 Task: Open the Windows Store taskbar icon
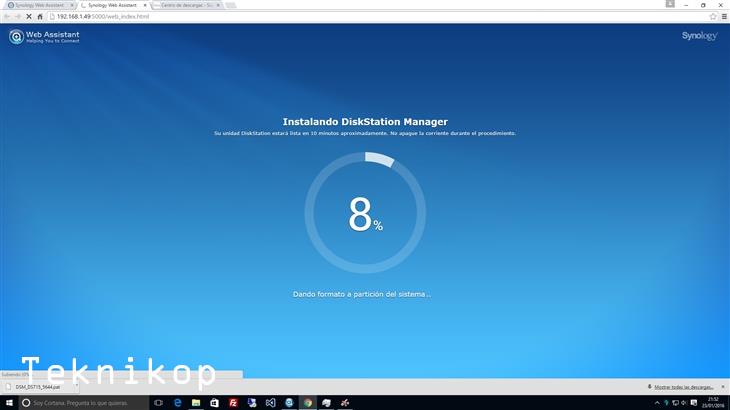[x=214, y=402]
